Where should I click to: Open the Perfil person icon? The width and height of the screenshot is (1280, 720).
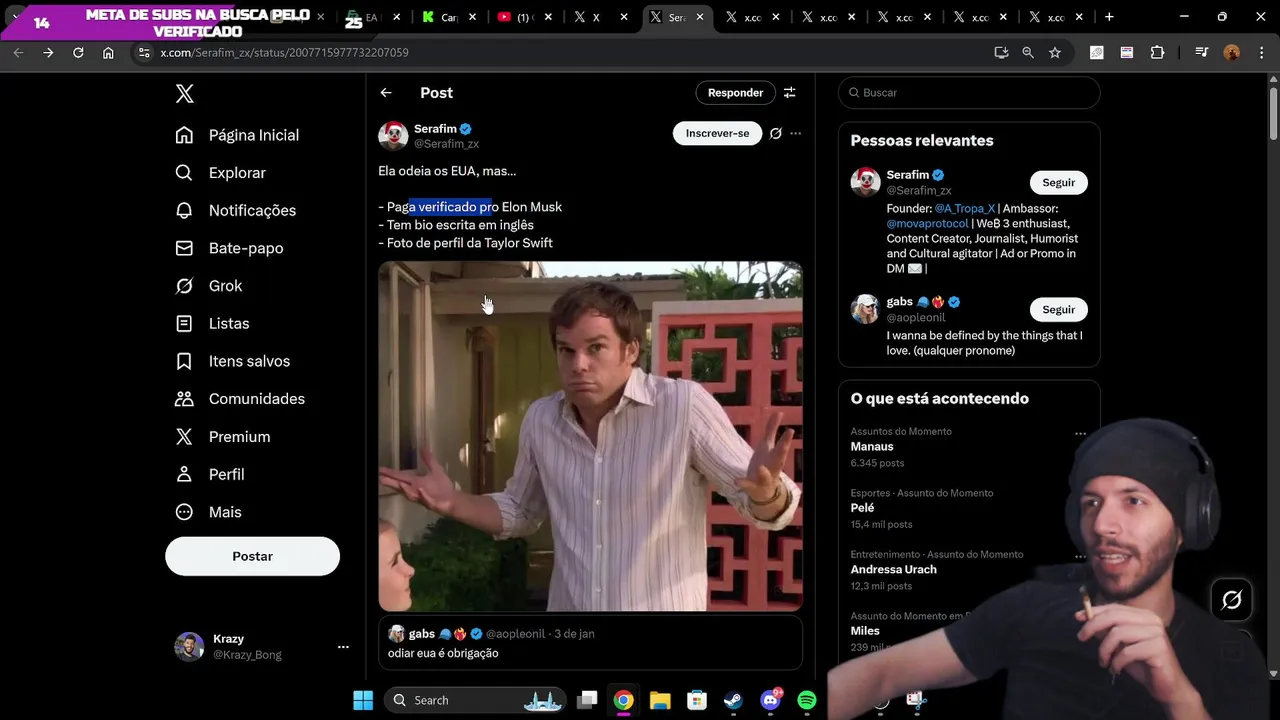[184, 474]
